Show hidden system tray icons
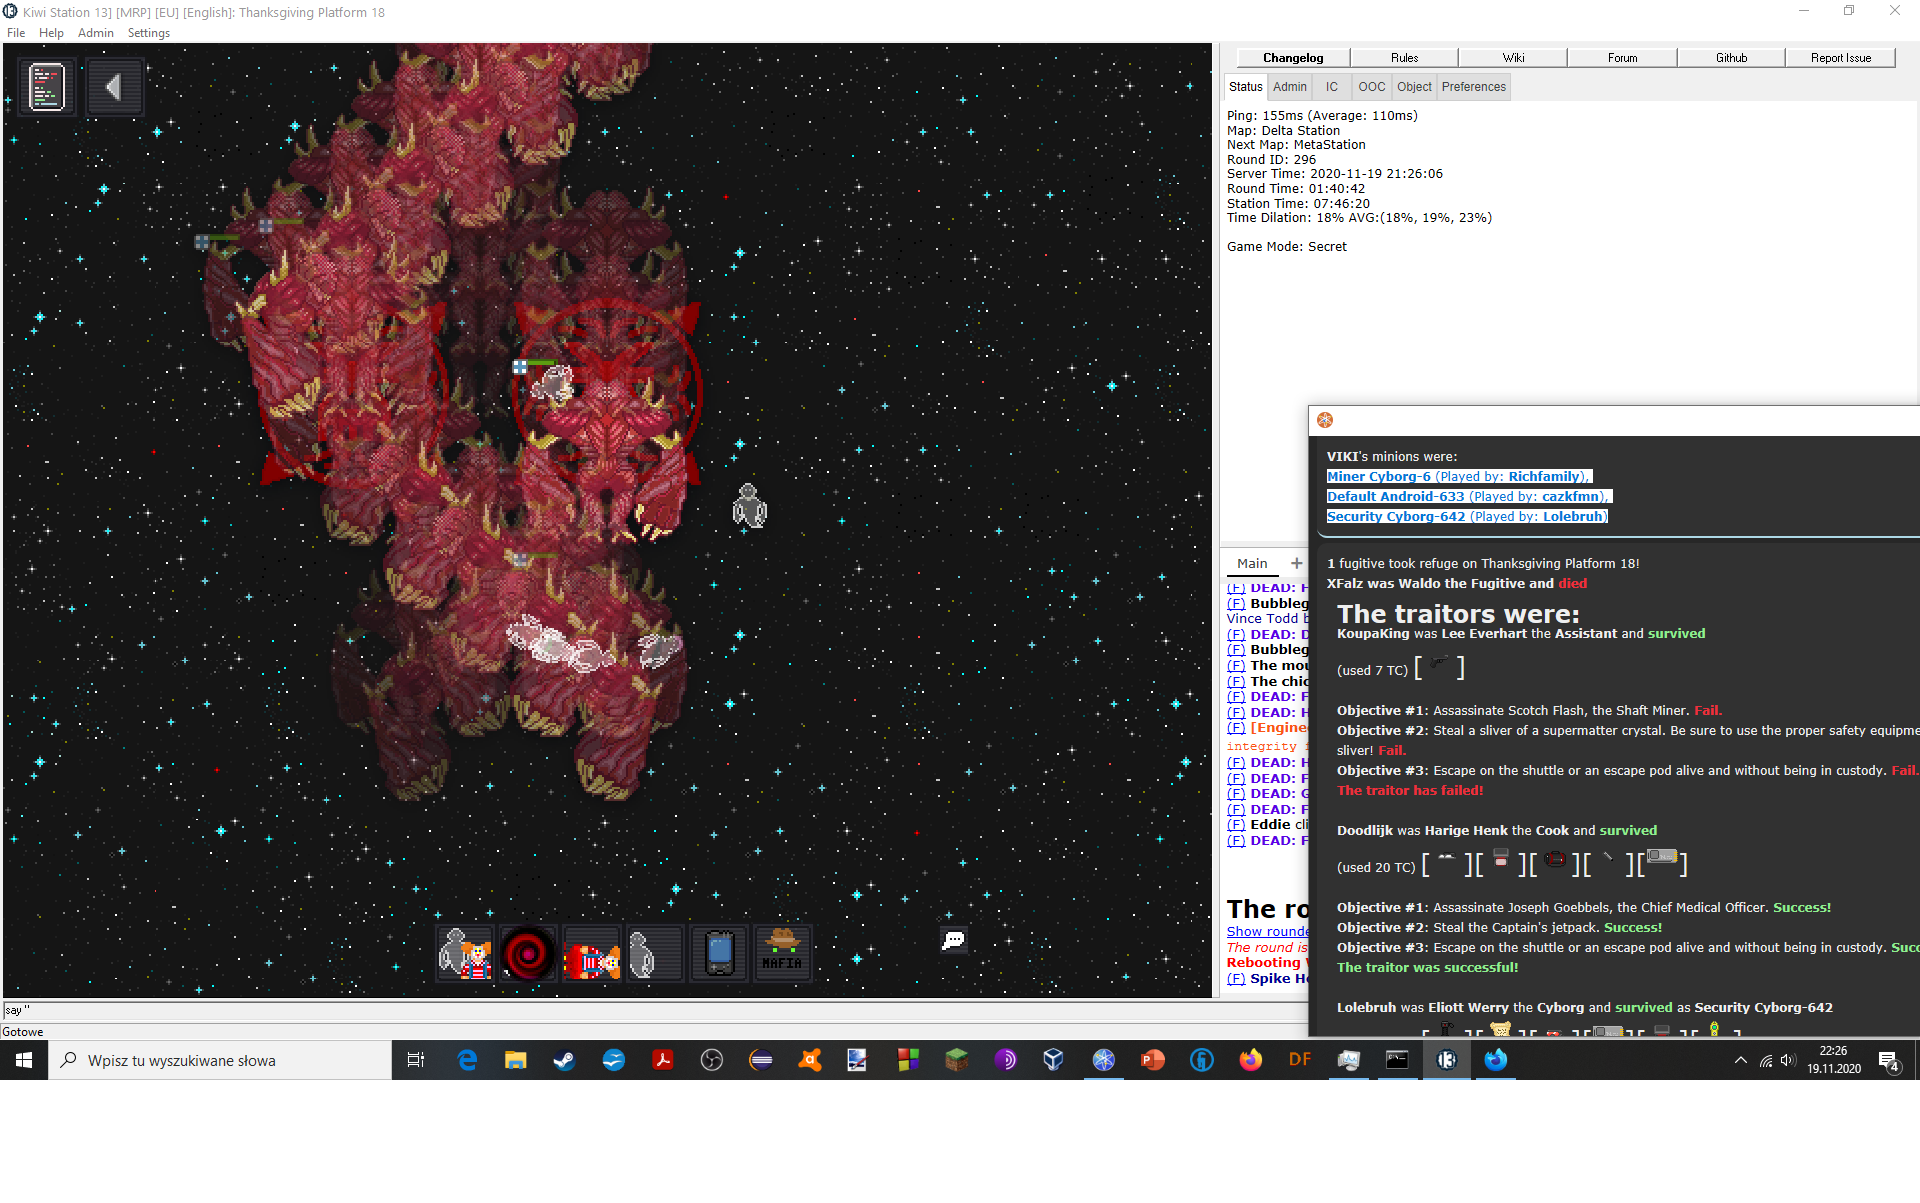 (1741, 1060)
